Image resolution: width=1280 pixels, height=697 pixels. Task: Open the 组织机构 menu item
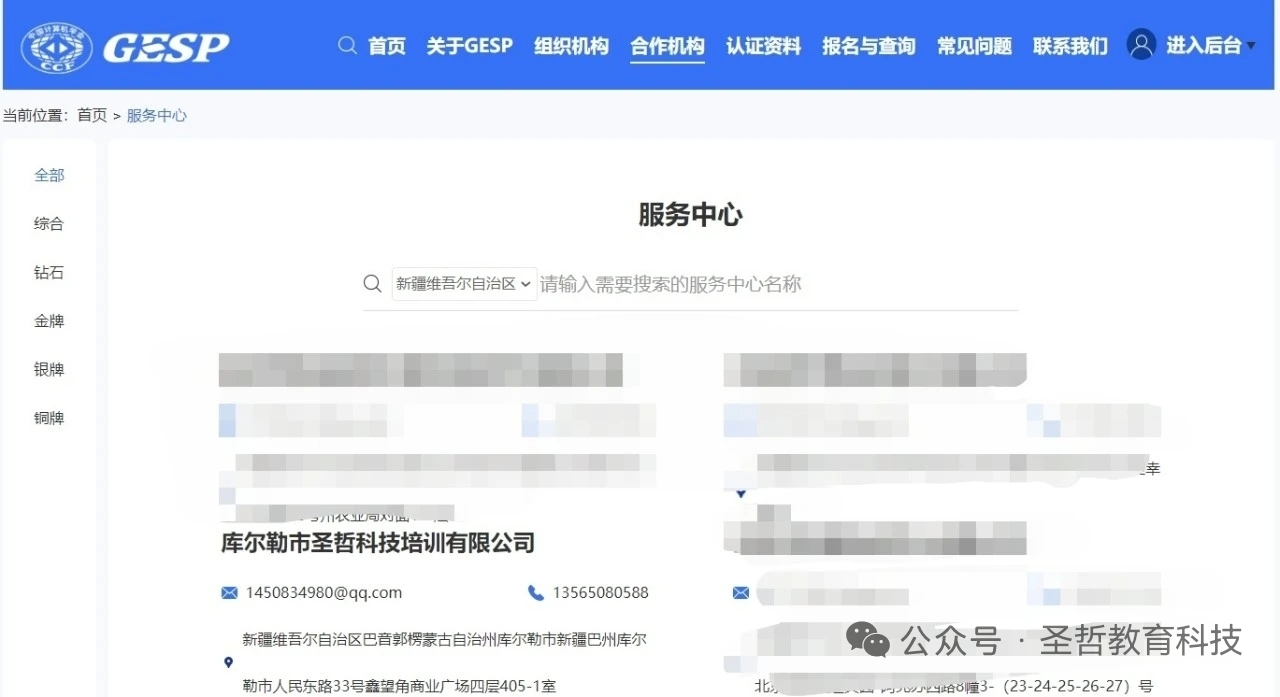click(x=571, y=46)
